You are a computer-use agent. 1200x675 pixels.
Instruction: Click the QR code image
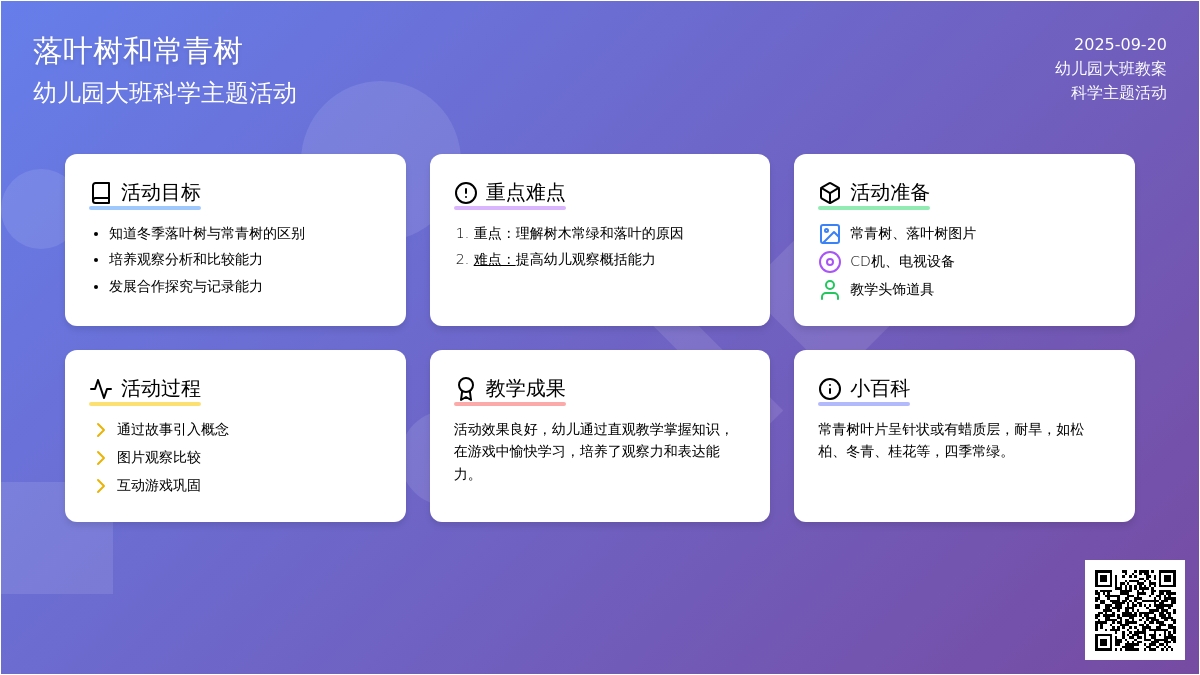tap(1134, 610)
